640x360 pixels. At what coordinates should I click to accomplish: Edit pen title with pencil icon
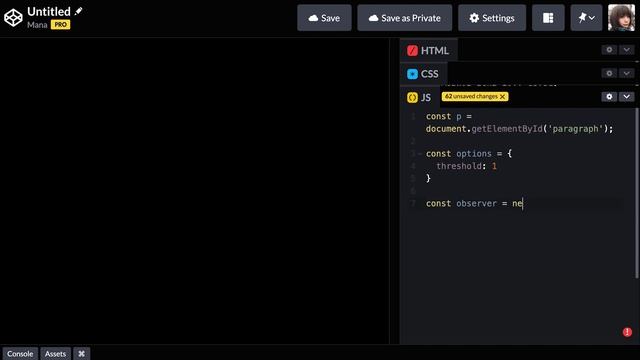click(x=78, y=11)
